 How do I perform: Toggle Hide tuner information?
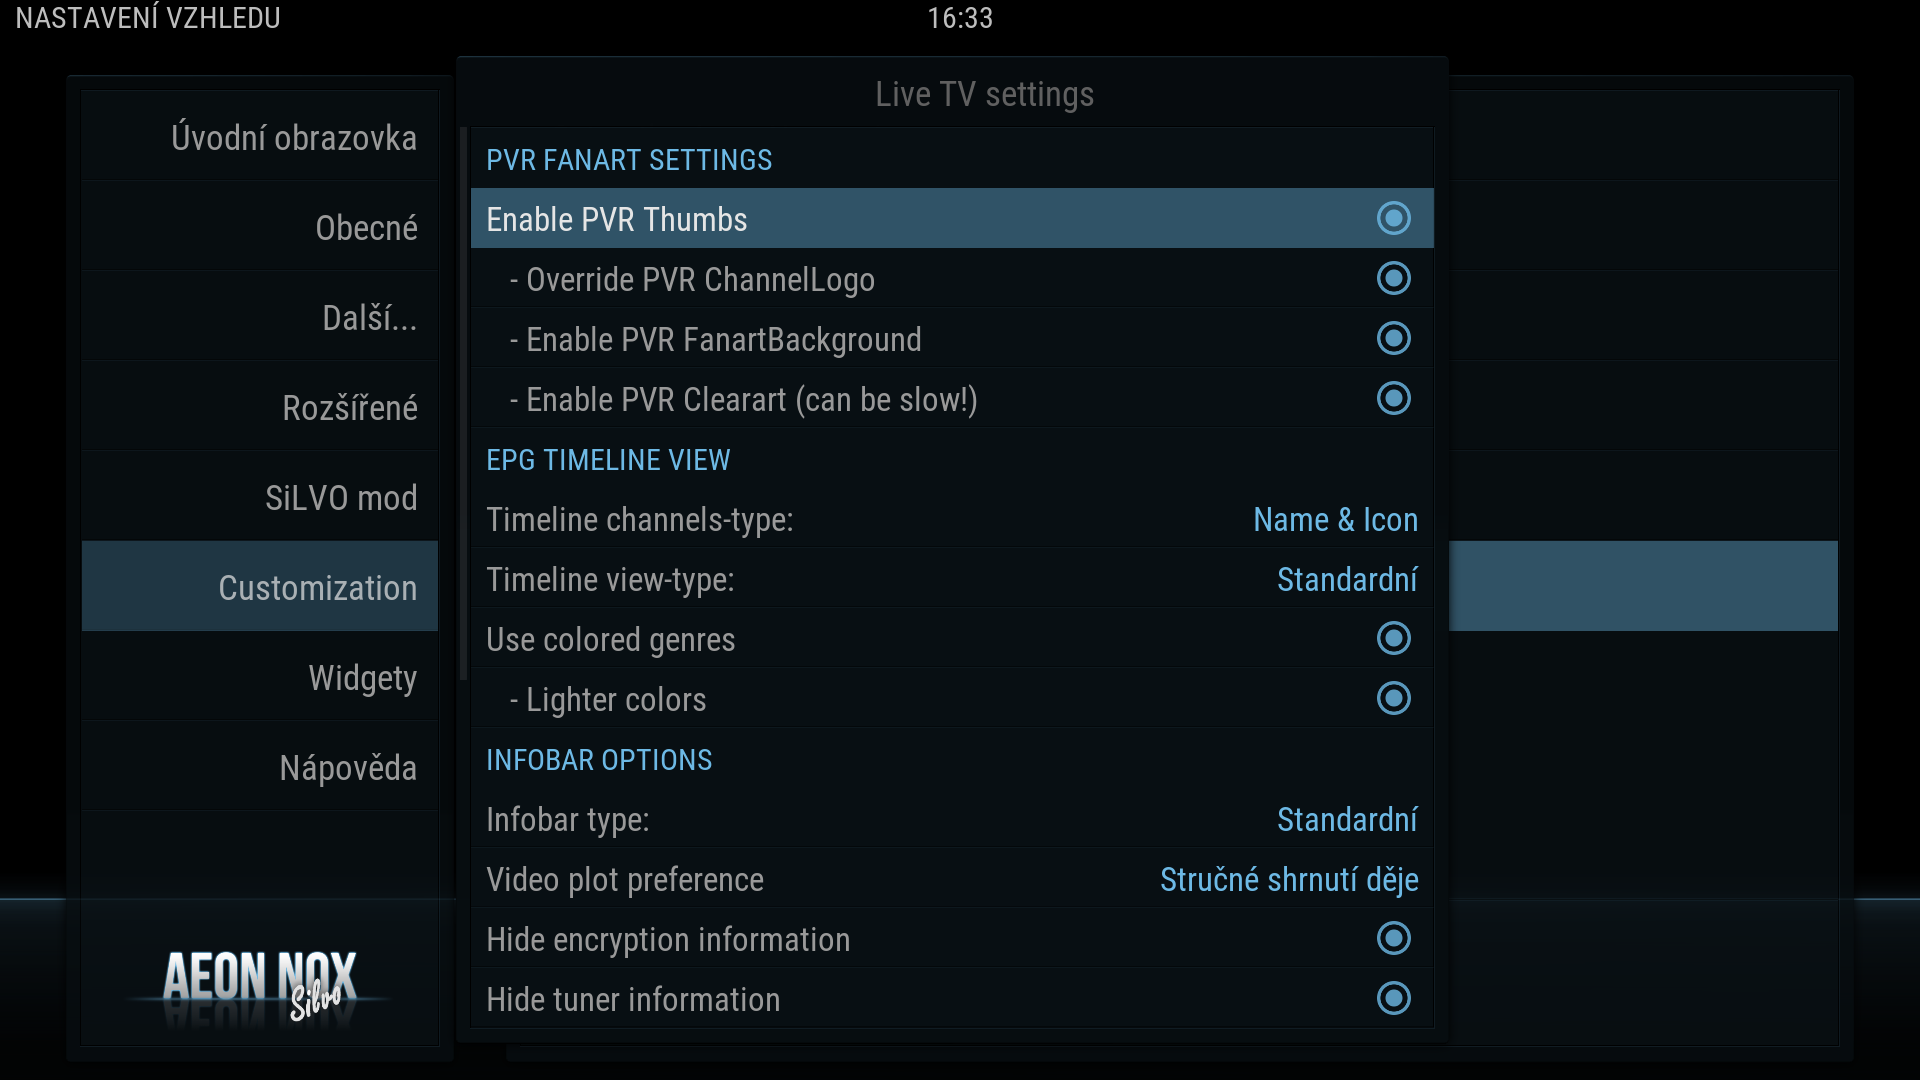point(1393,999)
